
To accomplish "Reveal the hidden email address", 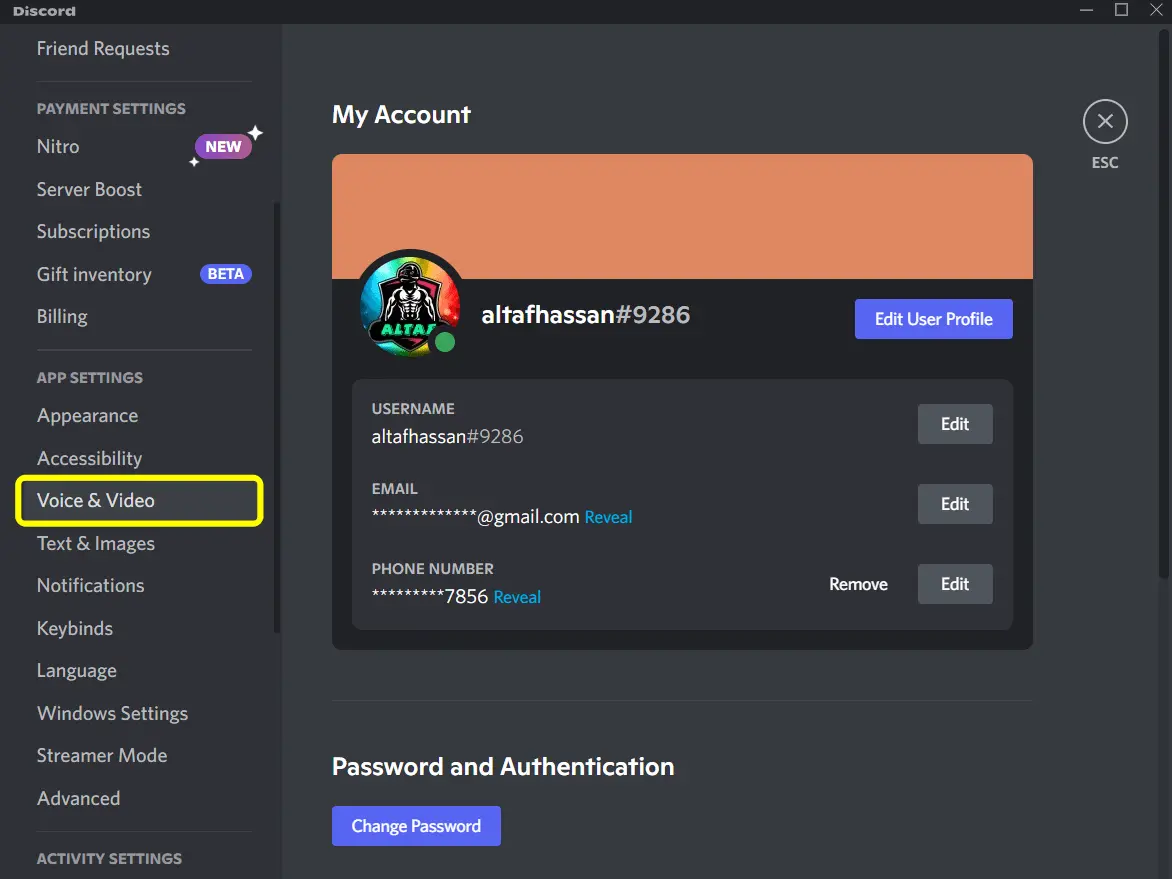I will click(608, 517).
